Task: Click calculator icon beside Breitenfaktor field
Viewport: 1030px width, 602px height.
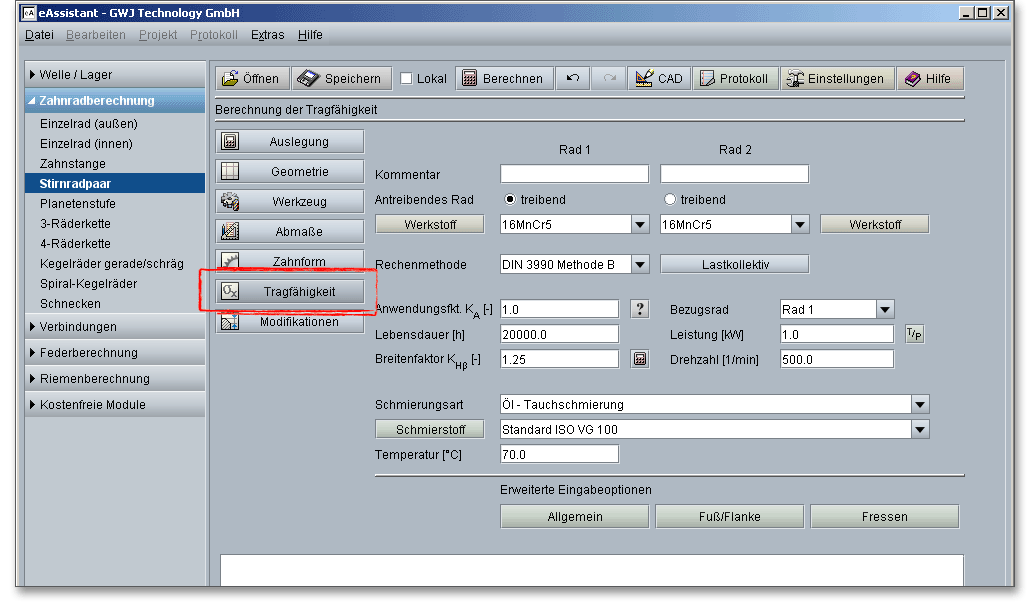Action: click(640, 359)
